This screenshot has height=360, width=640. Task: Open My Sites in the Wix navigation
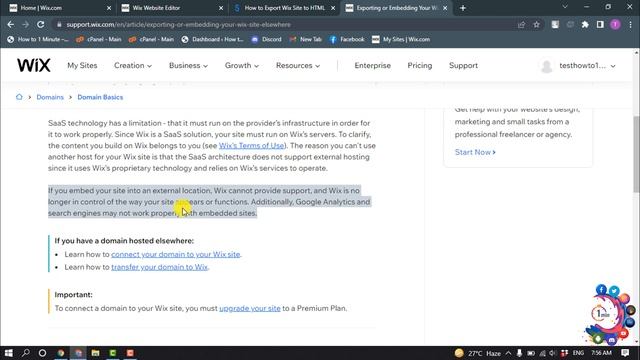click(x=82, y=66)
